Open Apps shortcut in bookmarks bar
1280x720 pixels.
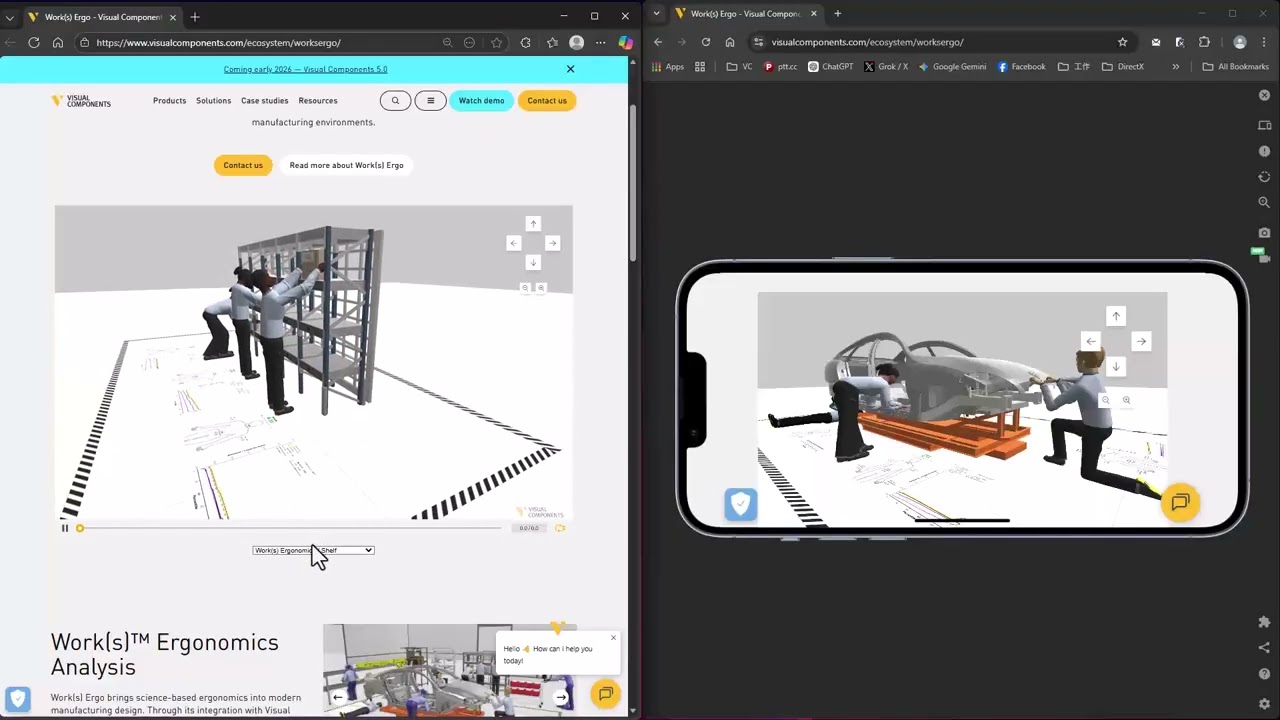pyautogui.click(x=667, y=67)
